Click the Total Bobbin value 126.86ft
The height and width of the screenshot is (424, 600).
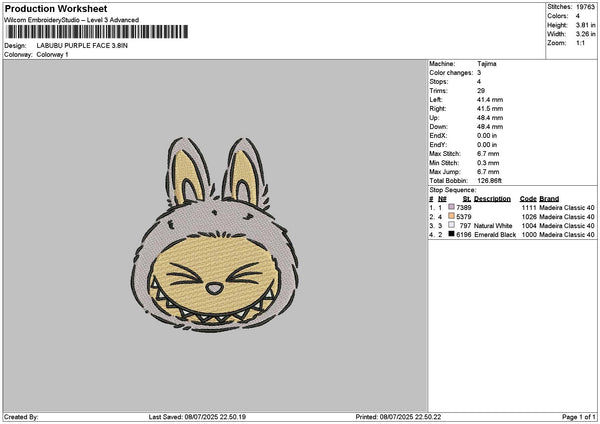pos(492,178)
